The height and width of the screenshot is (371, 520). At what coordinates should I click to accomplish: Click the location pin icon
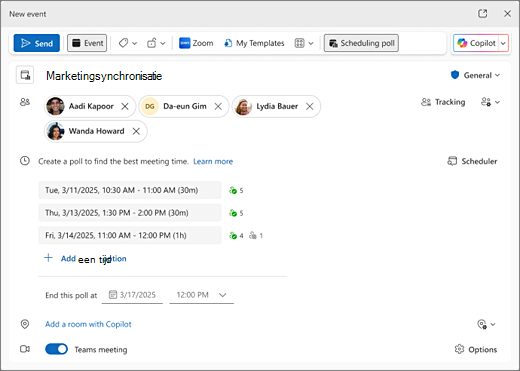pyautogui.click(x=25, y=324)
